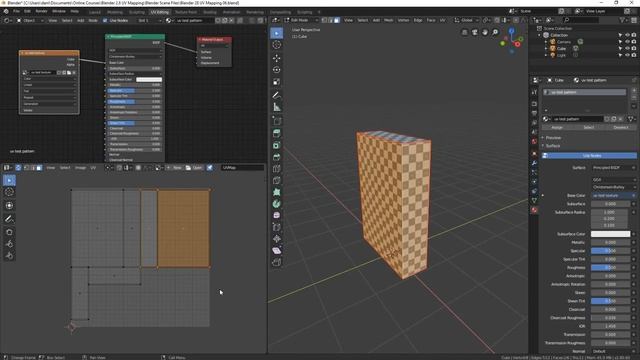Select the Rotate tool in 3D viewport
This screenshot has width=640, height=360.
point(277,70)
